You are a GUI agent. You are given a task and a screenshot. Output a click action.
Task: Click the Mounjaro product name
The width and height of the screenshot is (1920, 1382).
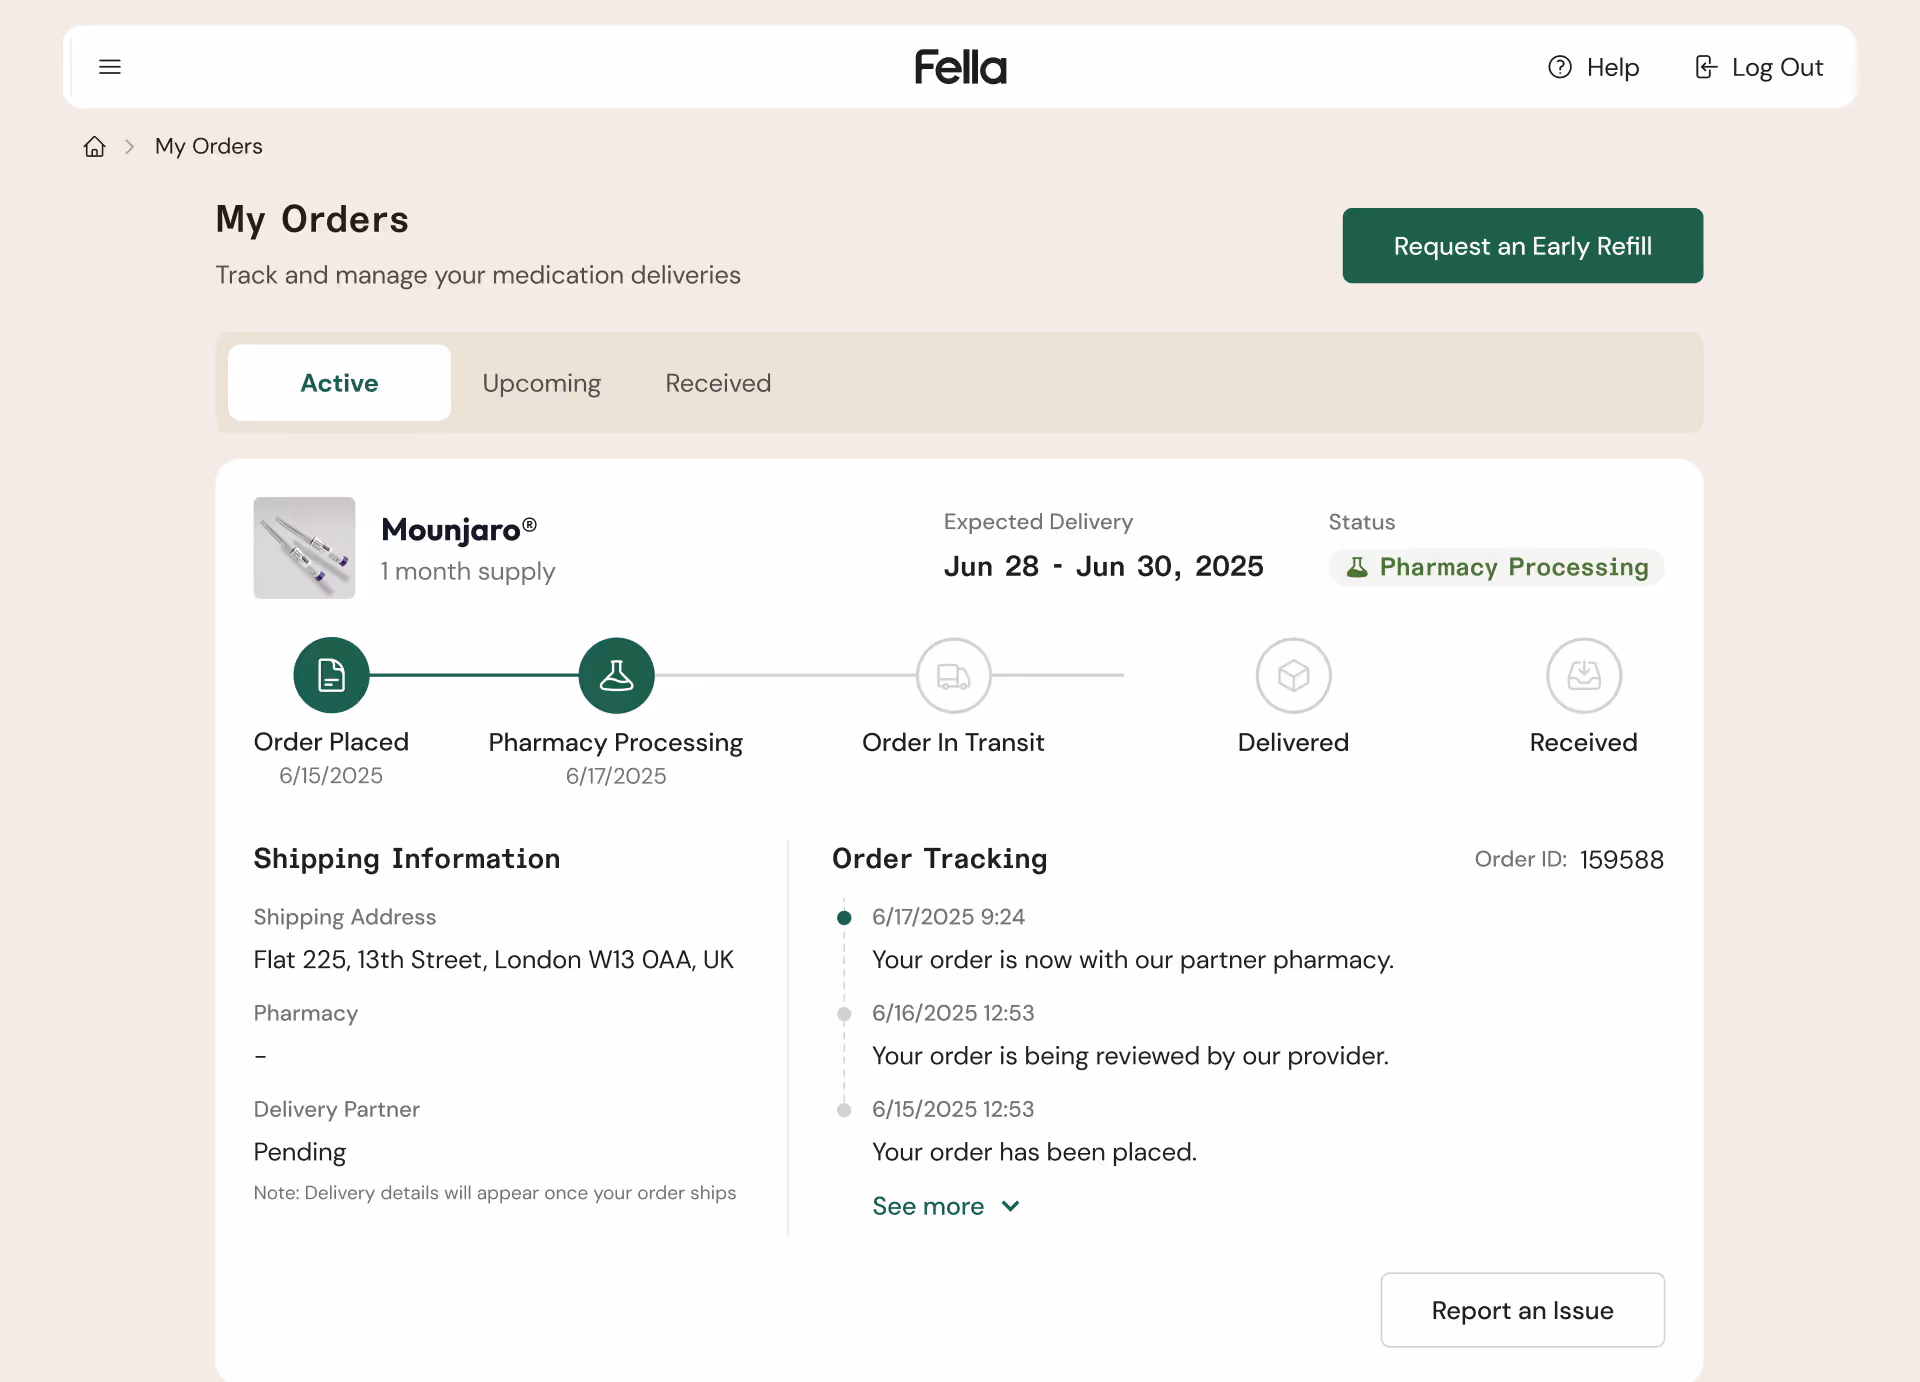pos(459,529)
